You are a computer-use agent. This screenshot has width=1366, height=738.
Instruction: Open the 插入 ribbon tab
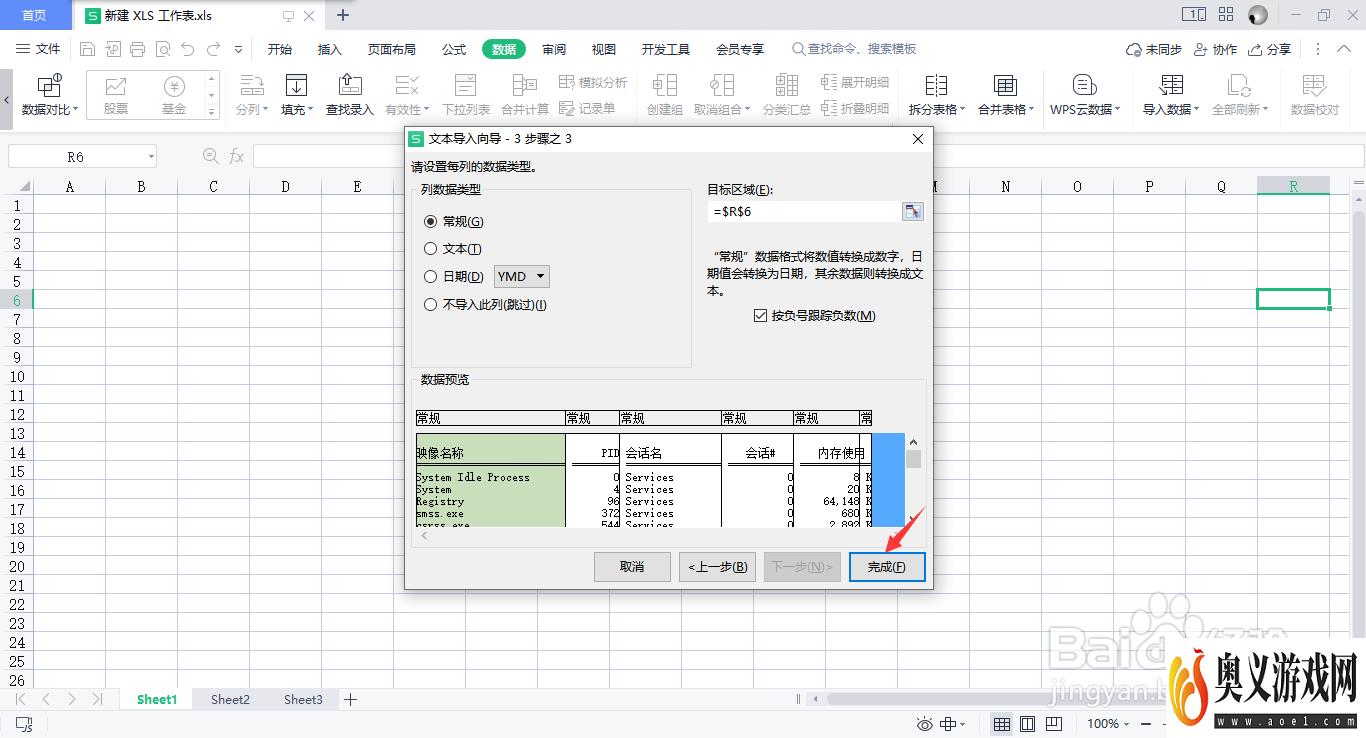[x=330, y=49]
